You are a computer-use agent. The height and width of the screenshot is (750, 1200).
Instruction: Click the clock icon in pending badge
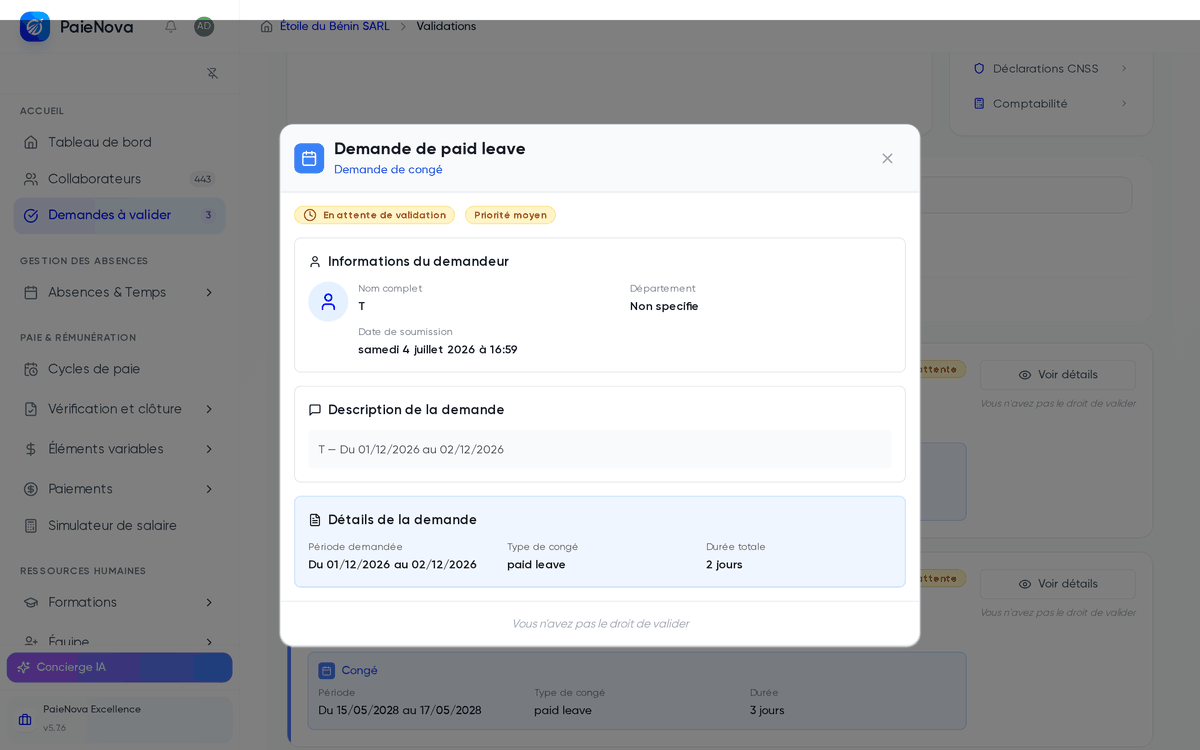310,215
